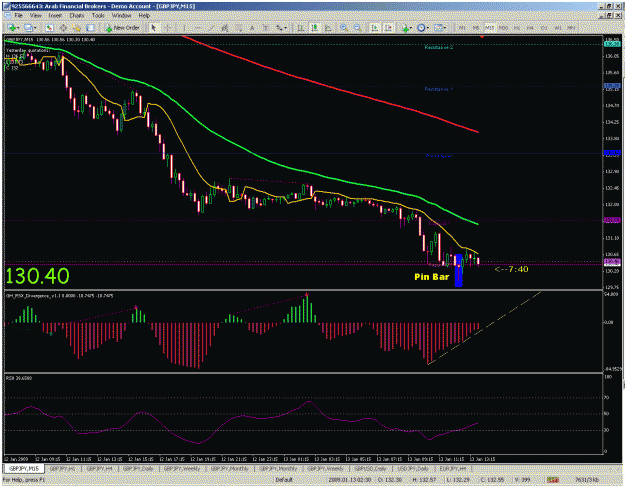
Task: Select the Fibonacci Retracement tool
Action: pos(239,28)
